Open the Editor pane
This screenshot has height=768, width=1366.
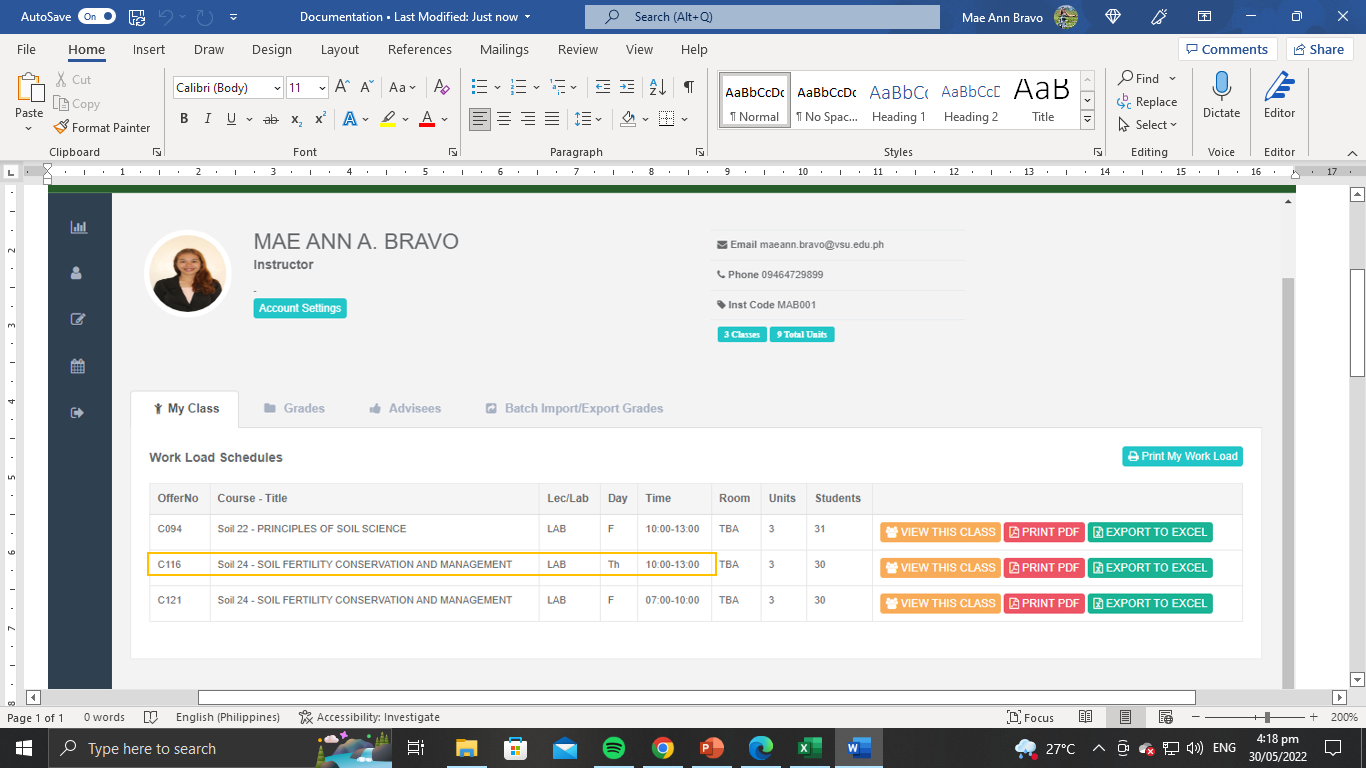click(x=1279, y=96)
